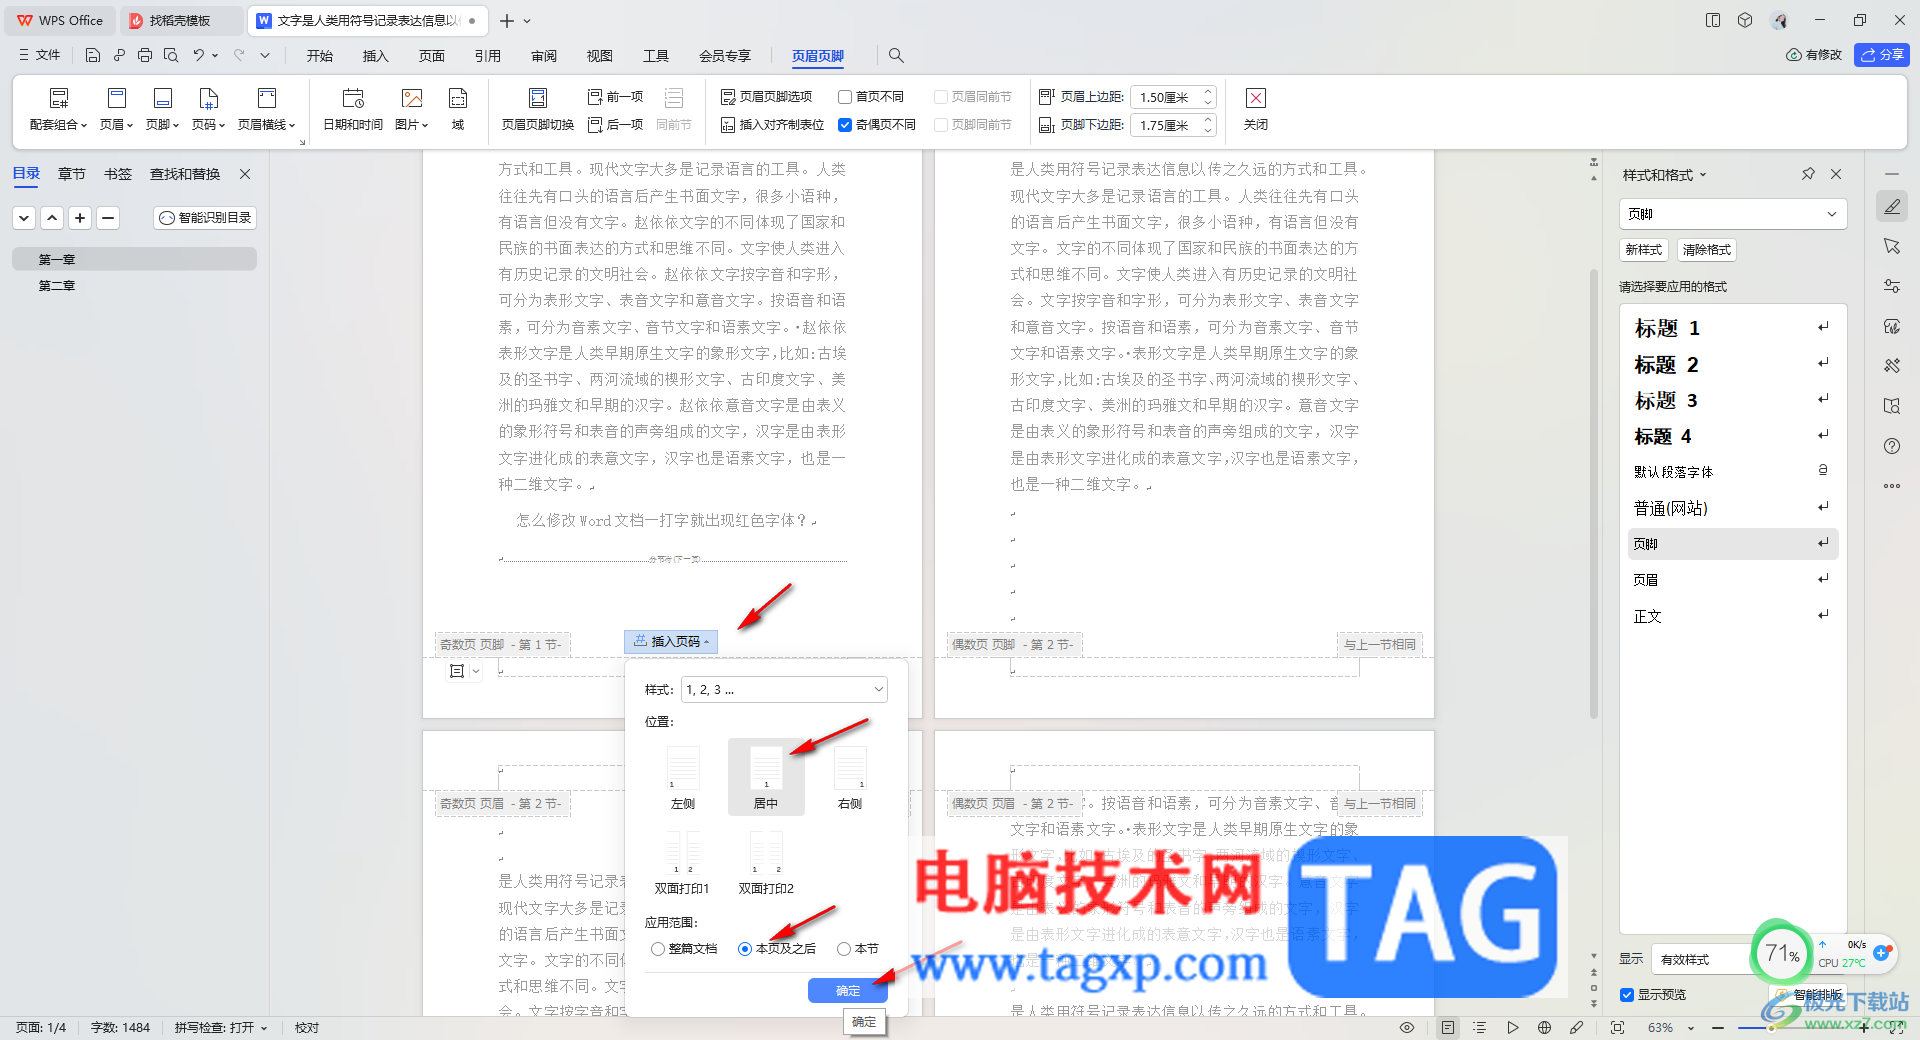Click the selection arrow icon in right sidebar
Screen dimensions: 1920x1040
coord(1892,246)
